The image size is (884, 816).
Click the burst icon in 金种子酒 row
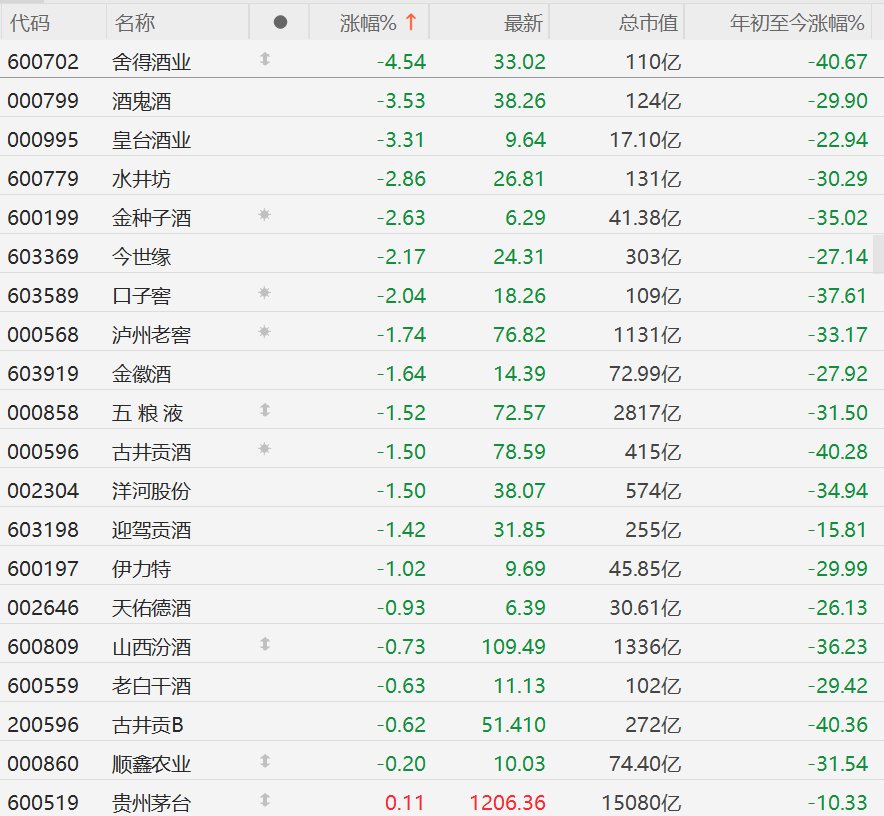(264, 215)
